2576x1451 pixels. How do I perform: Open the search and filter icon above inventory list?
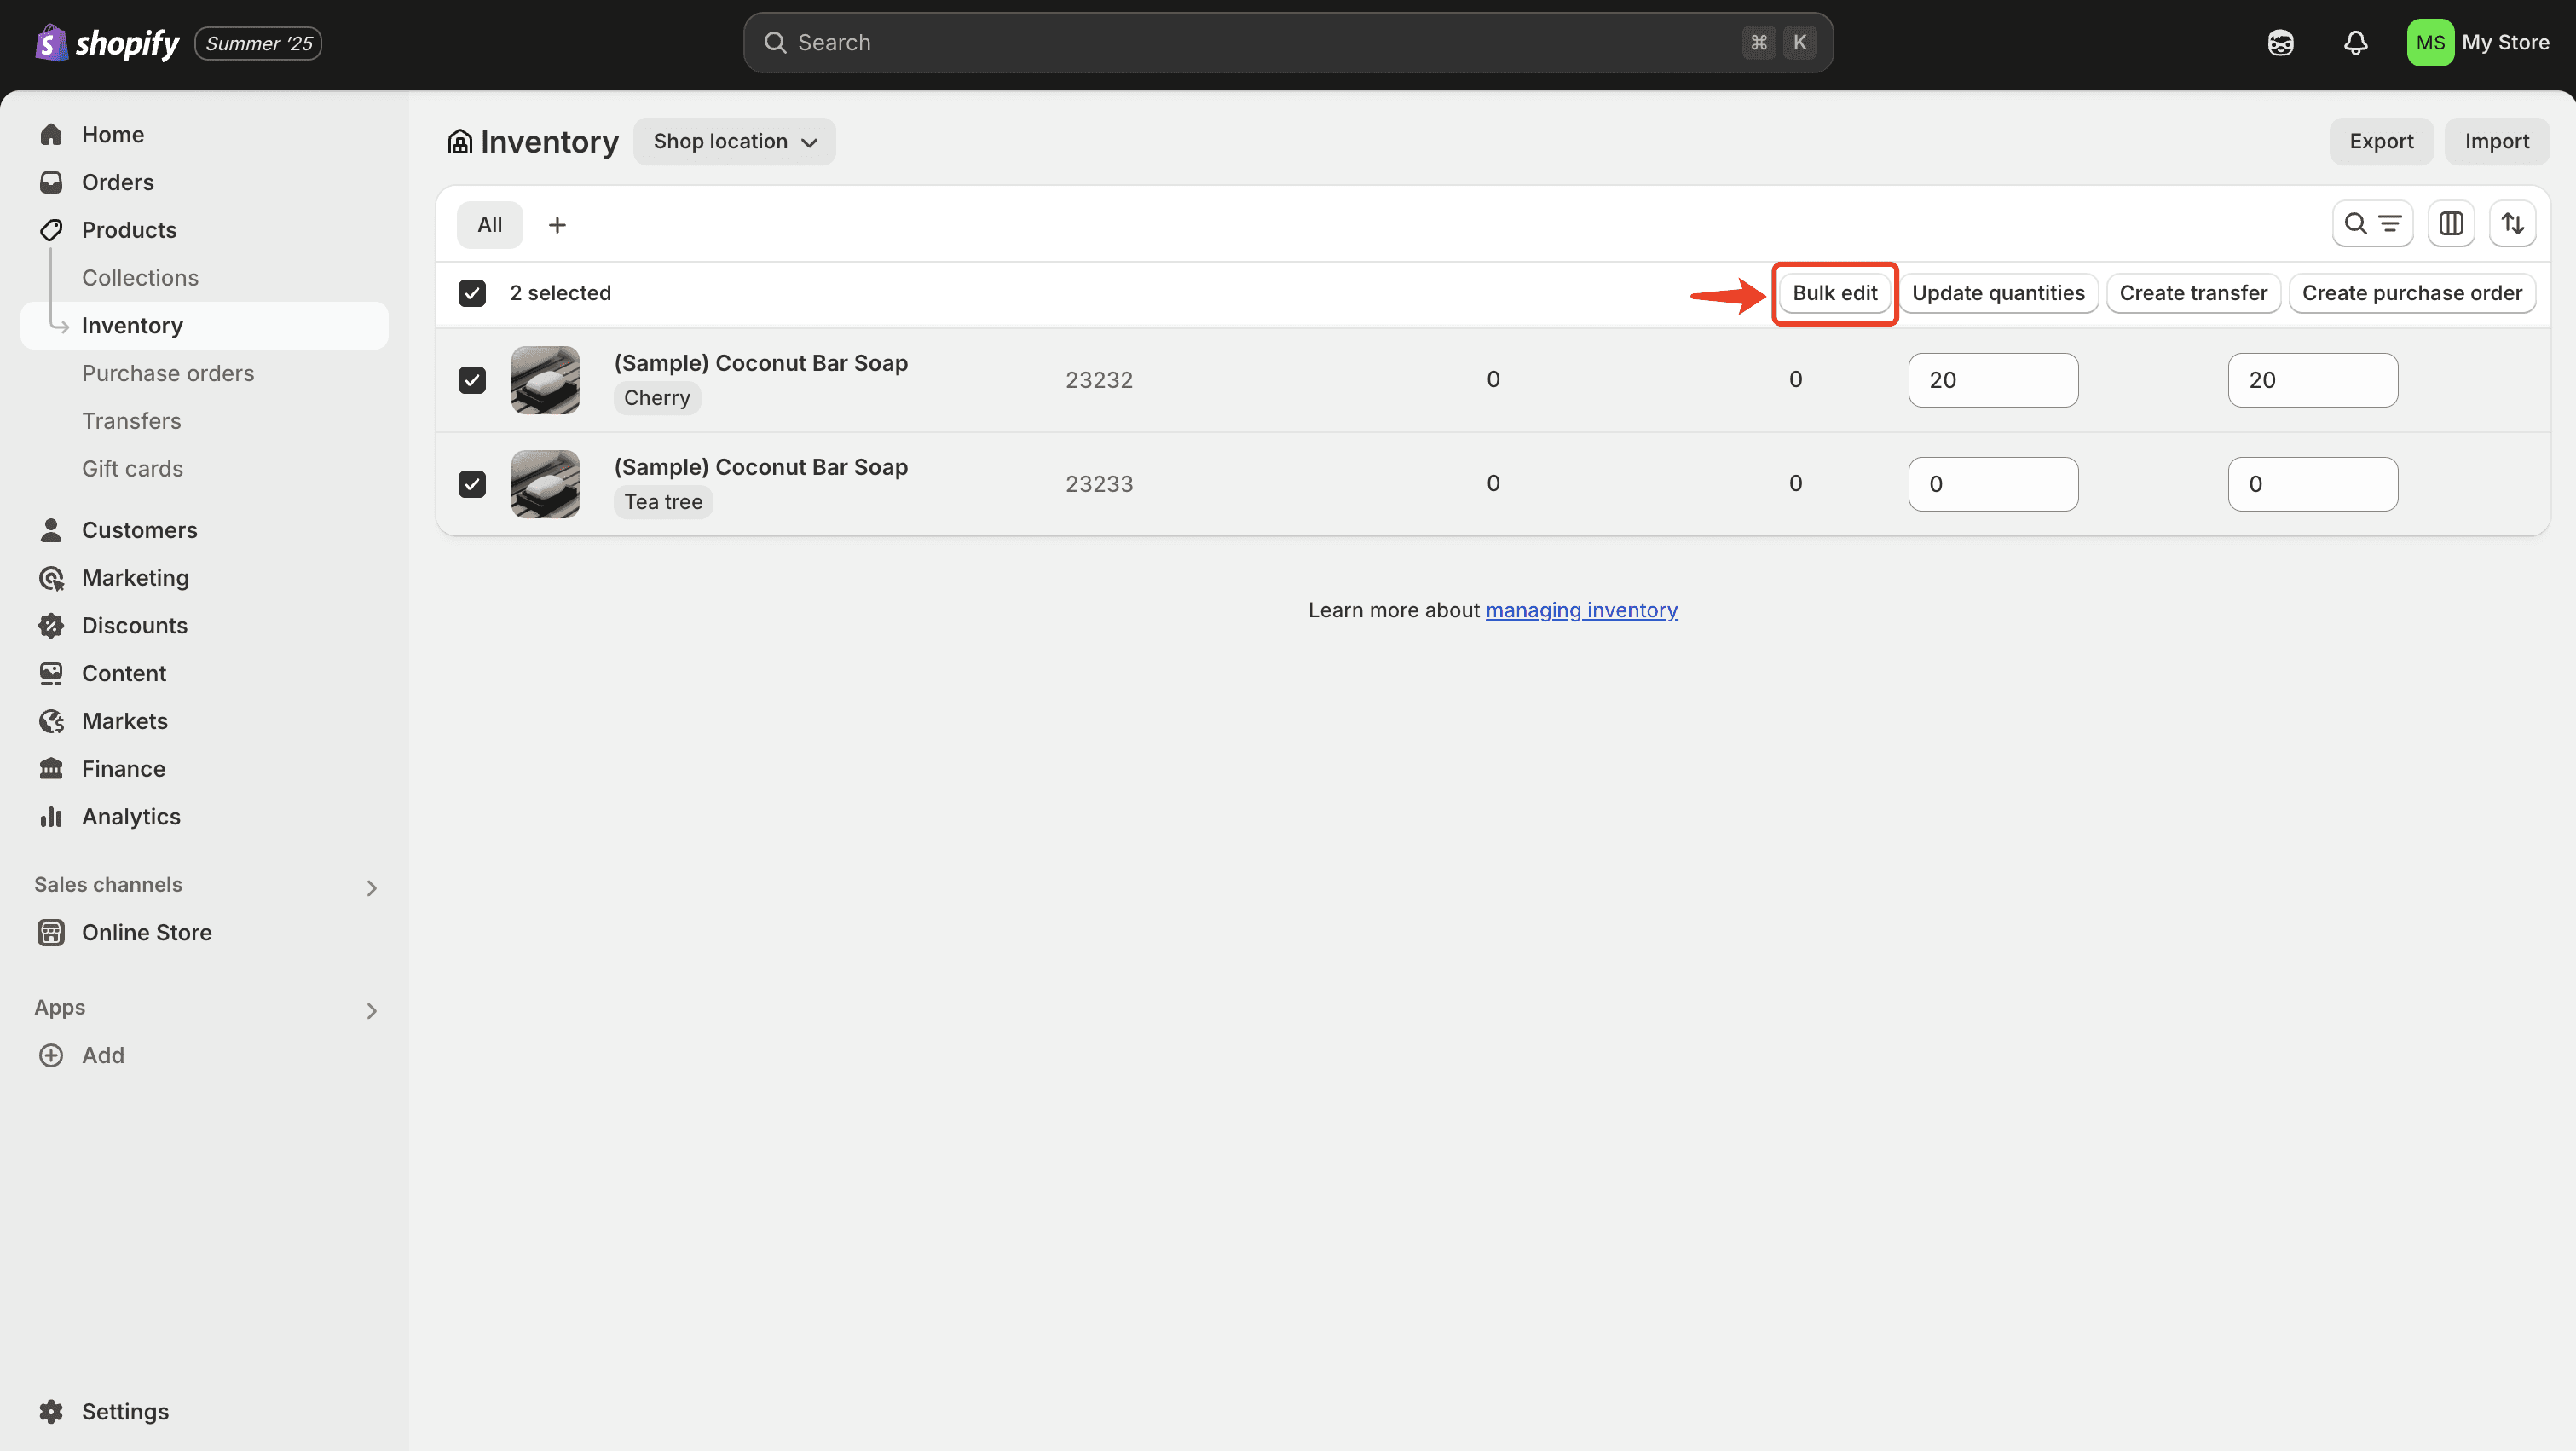coord(2373,223)
